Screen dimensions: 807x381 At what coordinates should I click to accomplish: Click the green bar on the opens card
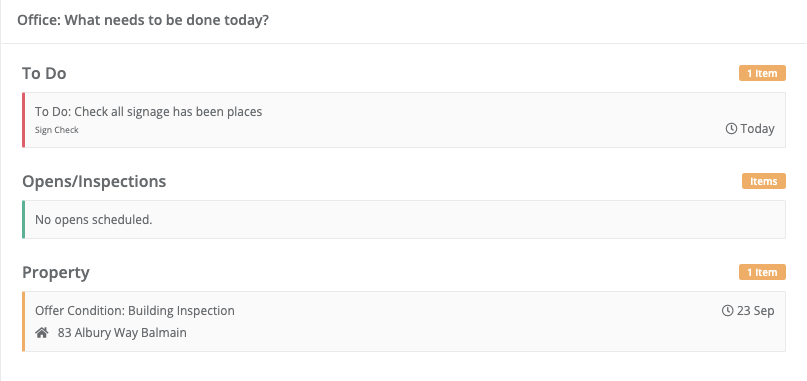pos(23,219)
